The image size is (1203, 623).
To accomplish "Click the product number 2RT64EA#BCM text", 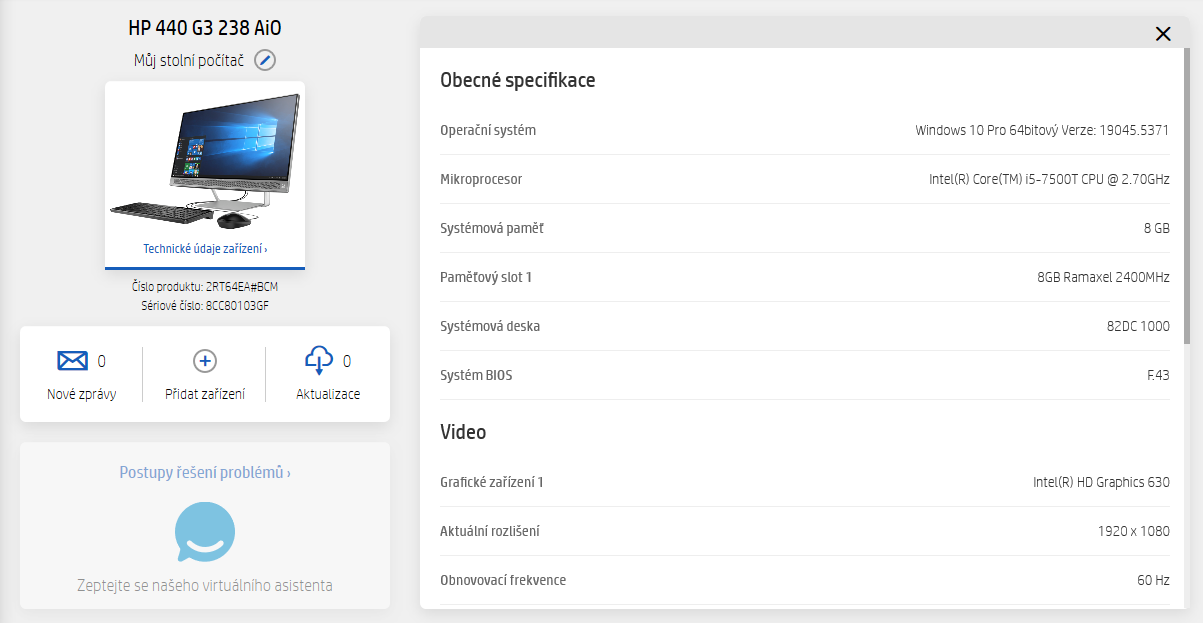I will point(241,287).
